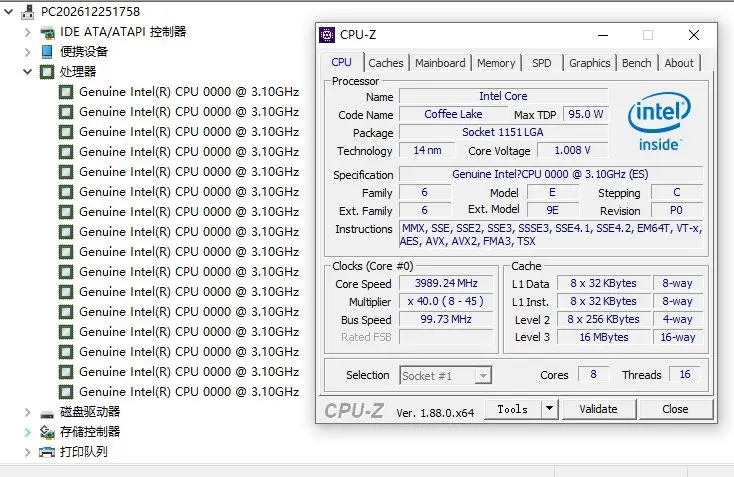This screenshot has height=477, width=734.
Task: Select the SPD tab
Action: tap(542, 63)
